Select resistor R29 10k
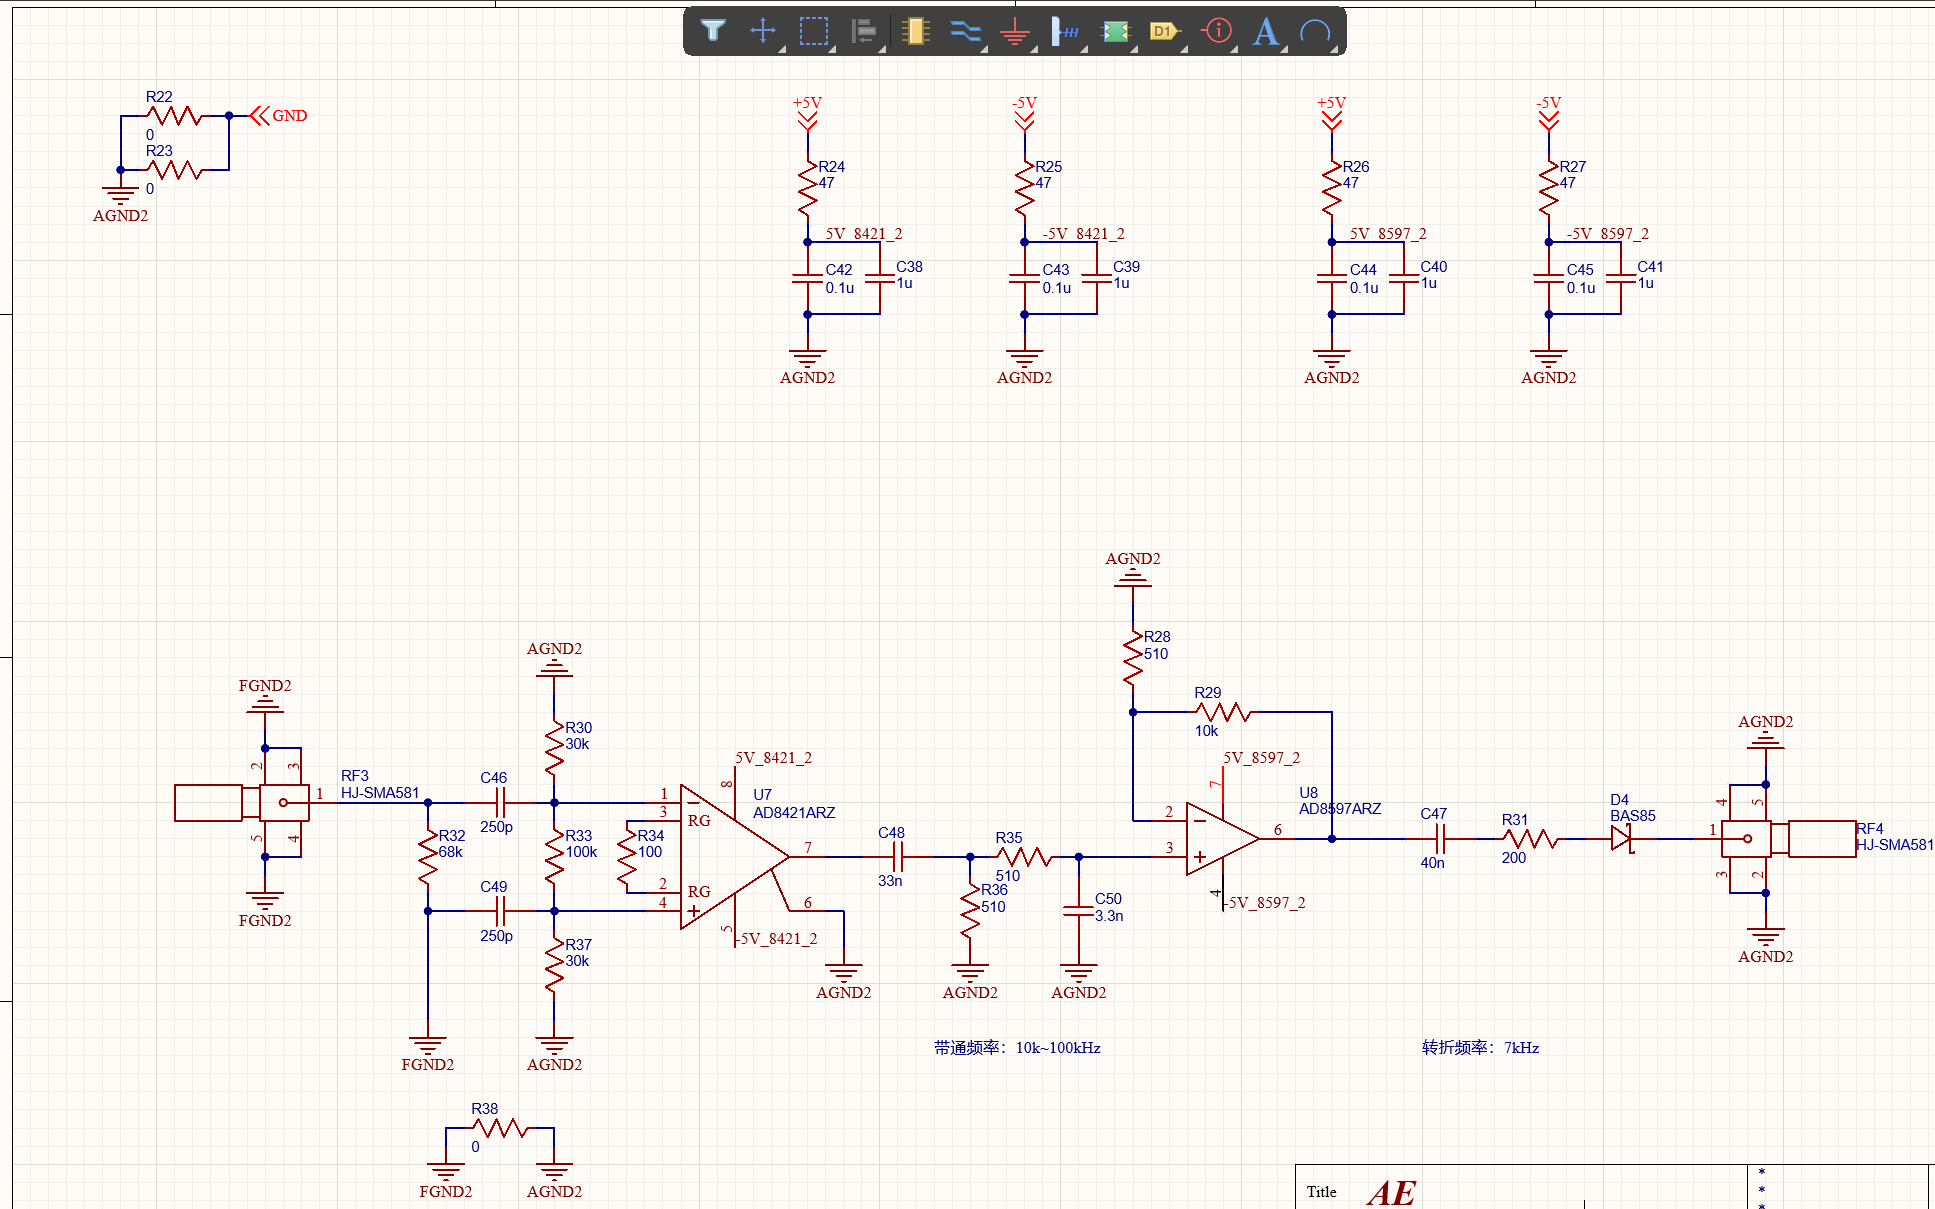 click(x=1223, y=712)
